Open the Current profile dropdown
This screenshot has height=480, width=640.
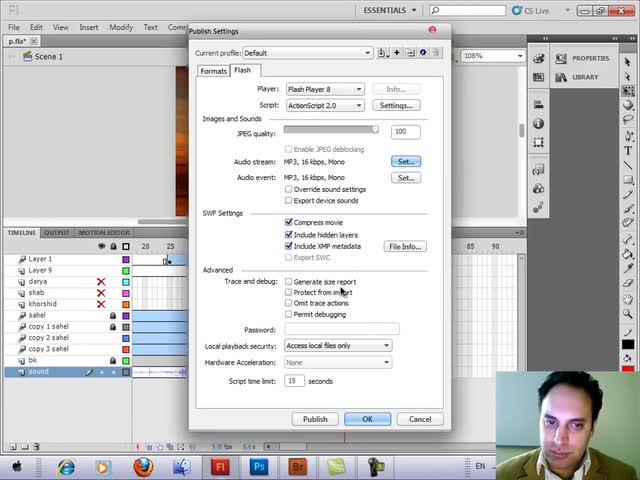(308, 53)
